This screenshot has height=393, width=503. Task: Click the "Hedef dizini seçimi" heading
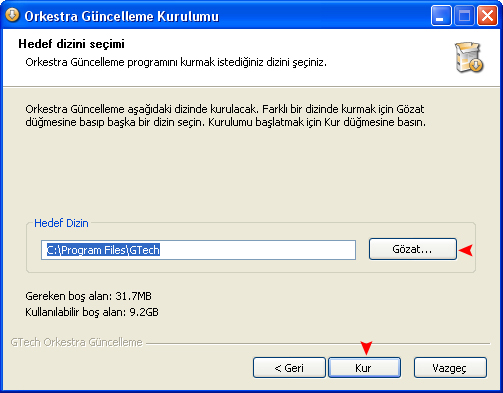tap(71, 44)
